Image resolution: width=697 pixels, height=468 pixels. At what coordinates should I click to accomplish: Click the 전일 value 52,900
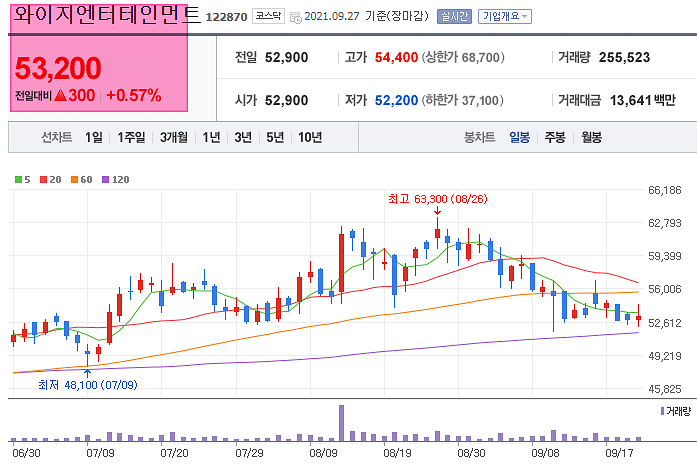pyautogui.click(x=286, y=57)
